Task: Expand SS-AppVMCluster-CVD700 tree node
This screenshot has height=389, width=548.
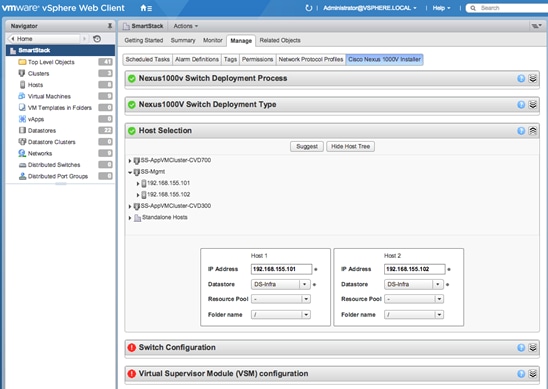Action: coord(130,161)
